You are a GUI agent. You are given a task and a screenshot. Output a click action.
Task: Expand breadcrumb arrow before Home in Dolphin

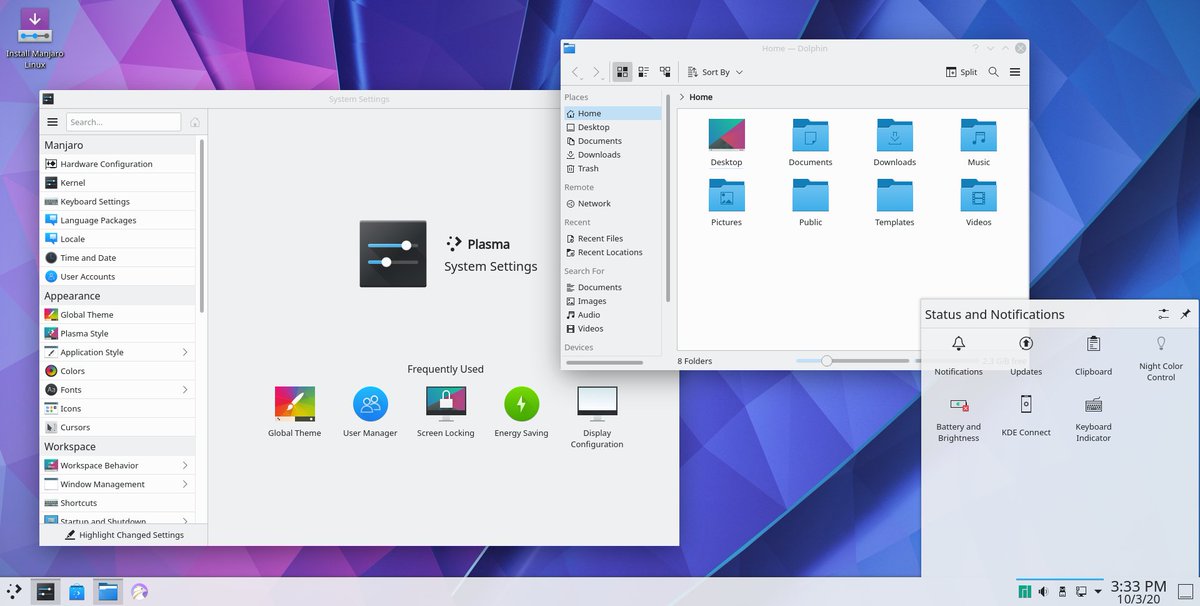(681, 97)
